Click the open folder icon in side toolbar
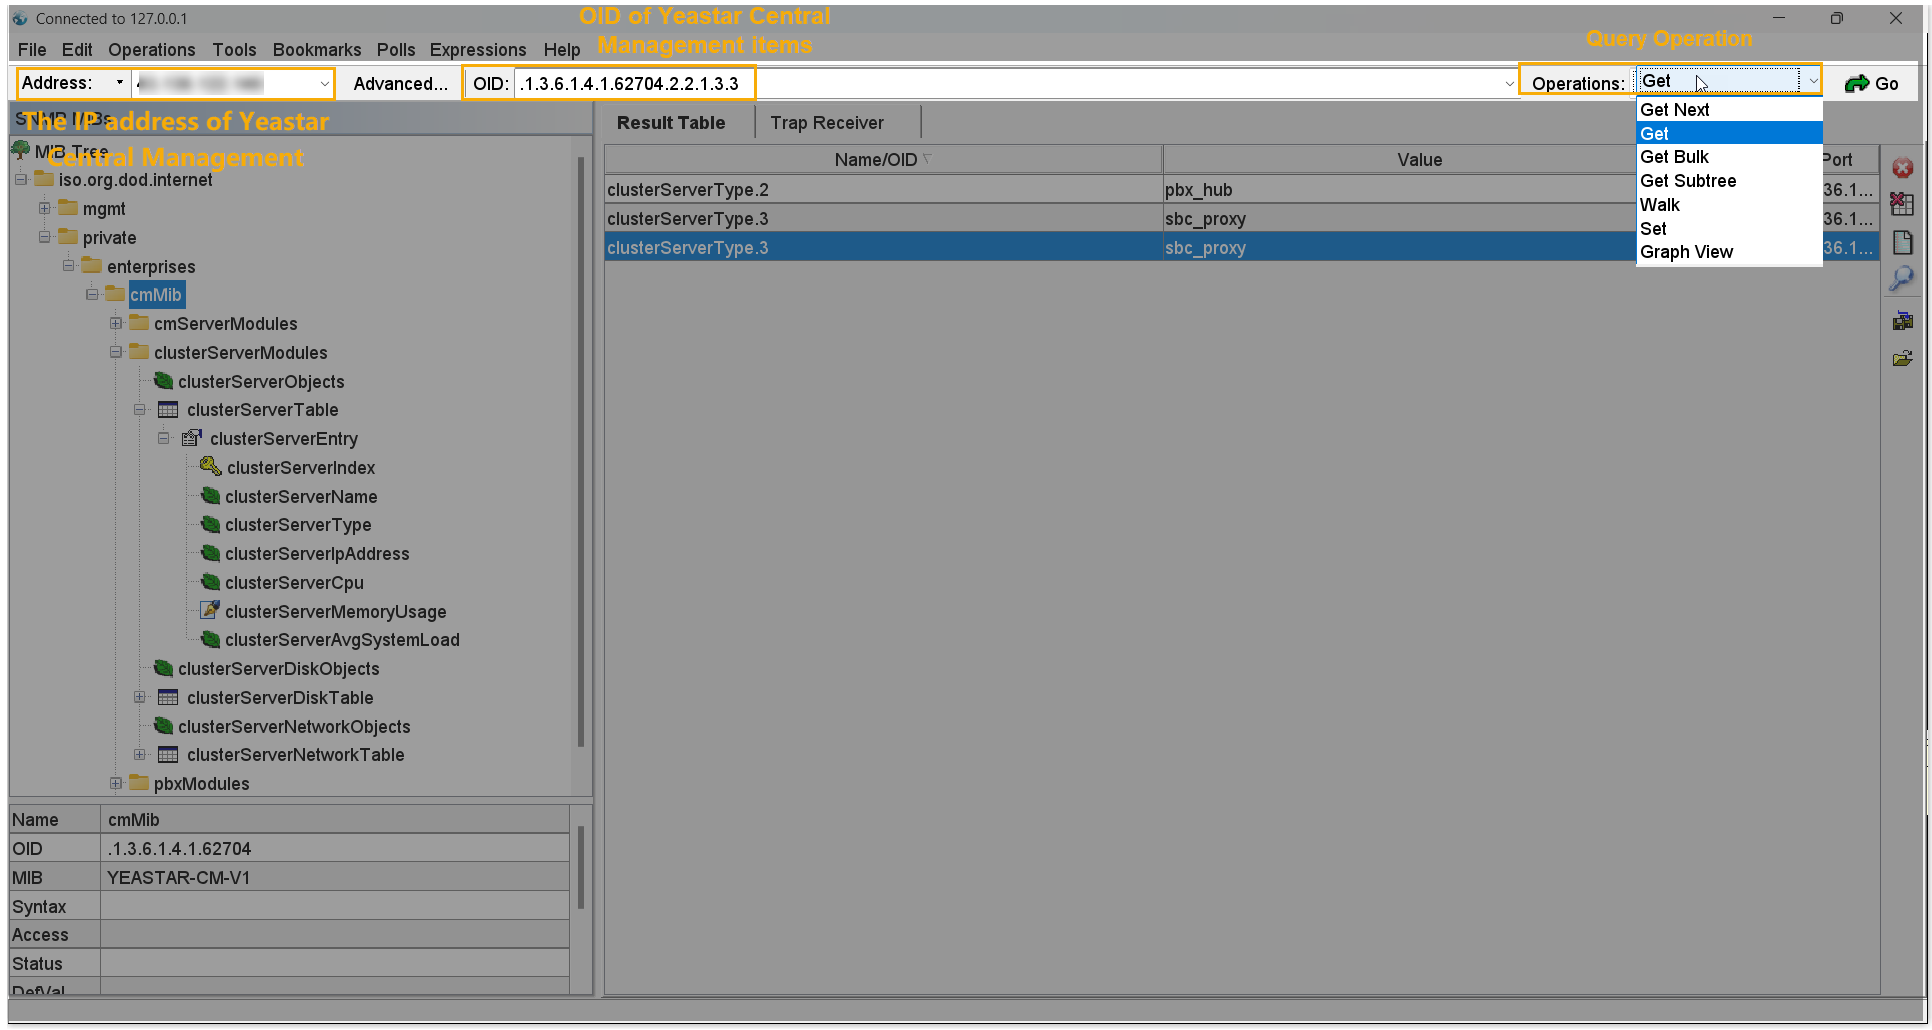The width and height of the screenshot is (1932, 1030). click(1902, 358)
